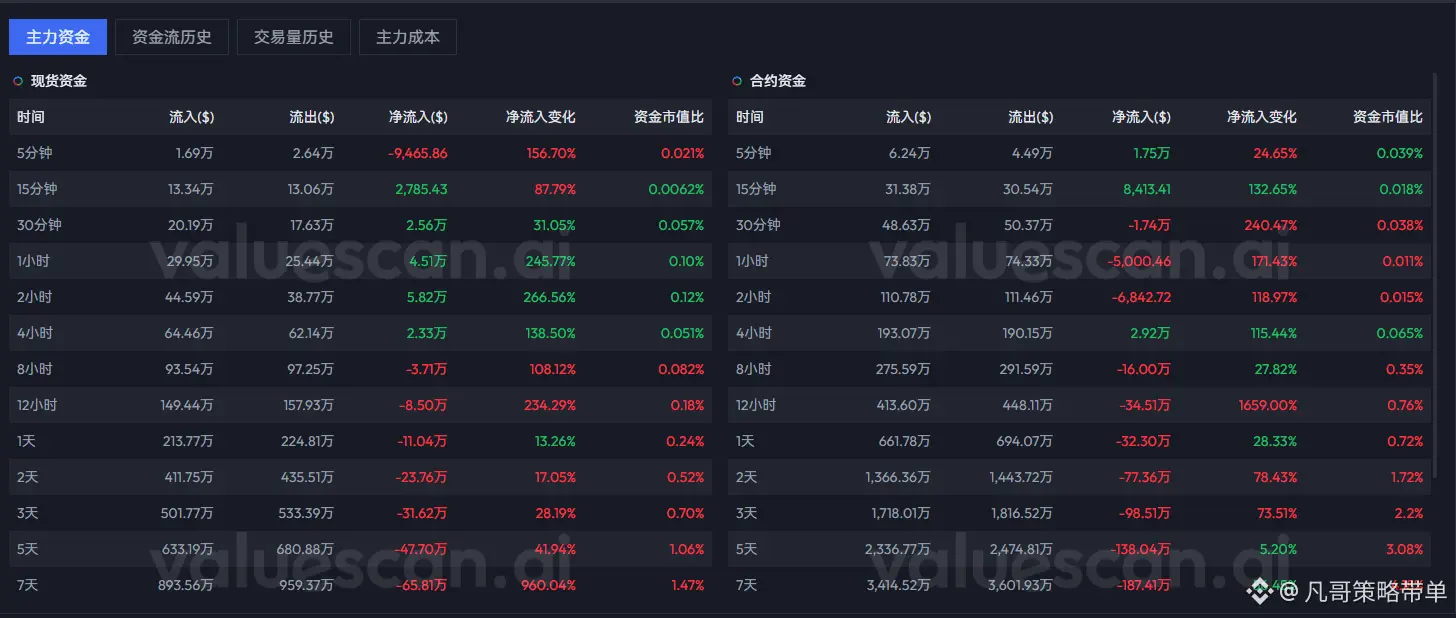Select the net inflow value 2,785.43

coord(421,189)
